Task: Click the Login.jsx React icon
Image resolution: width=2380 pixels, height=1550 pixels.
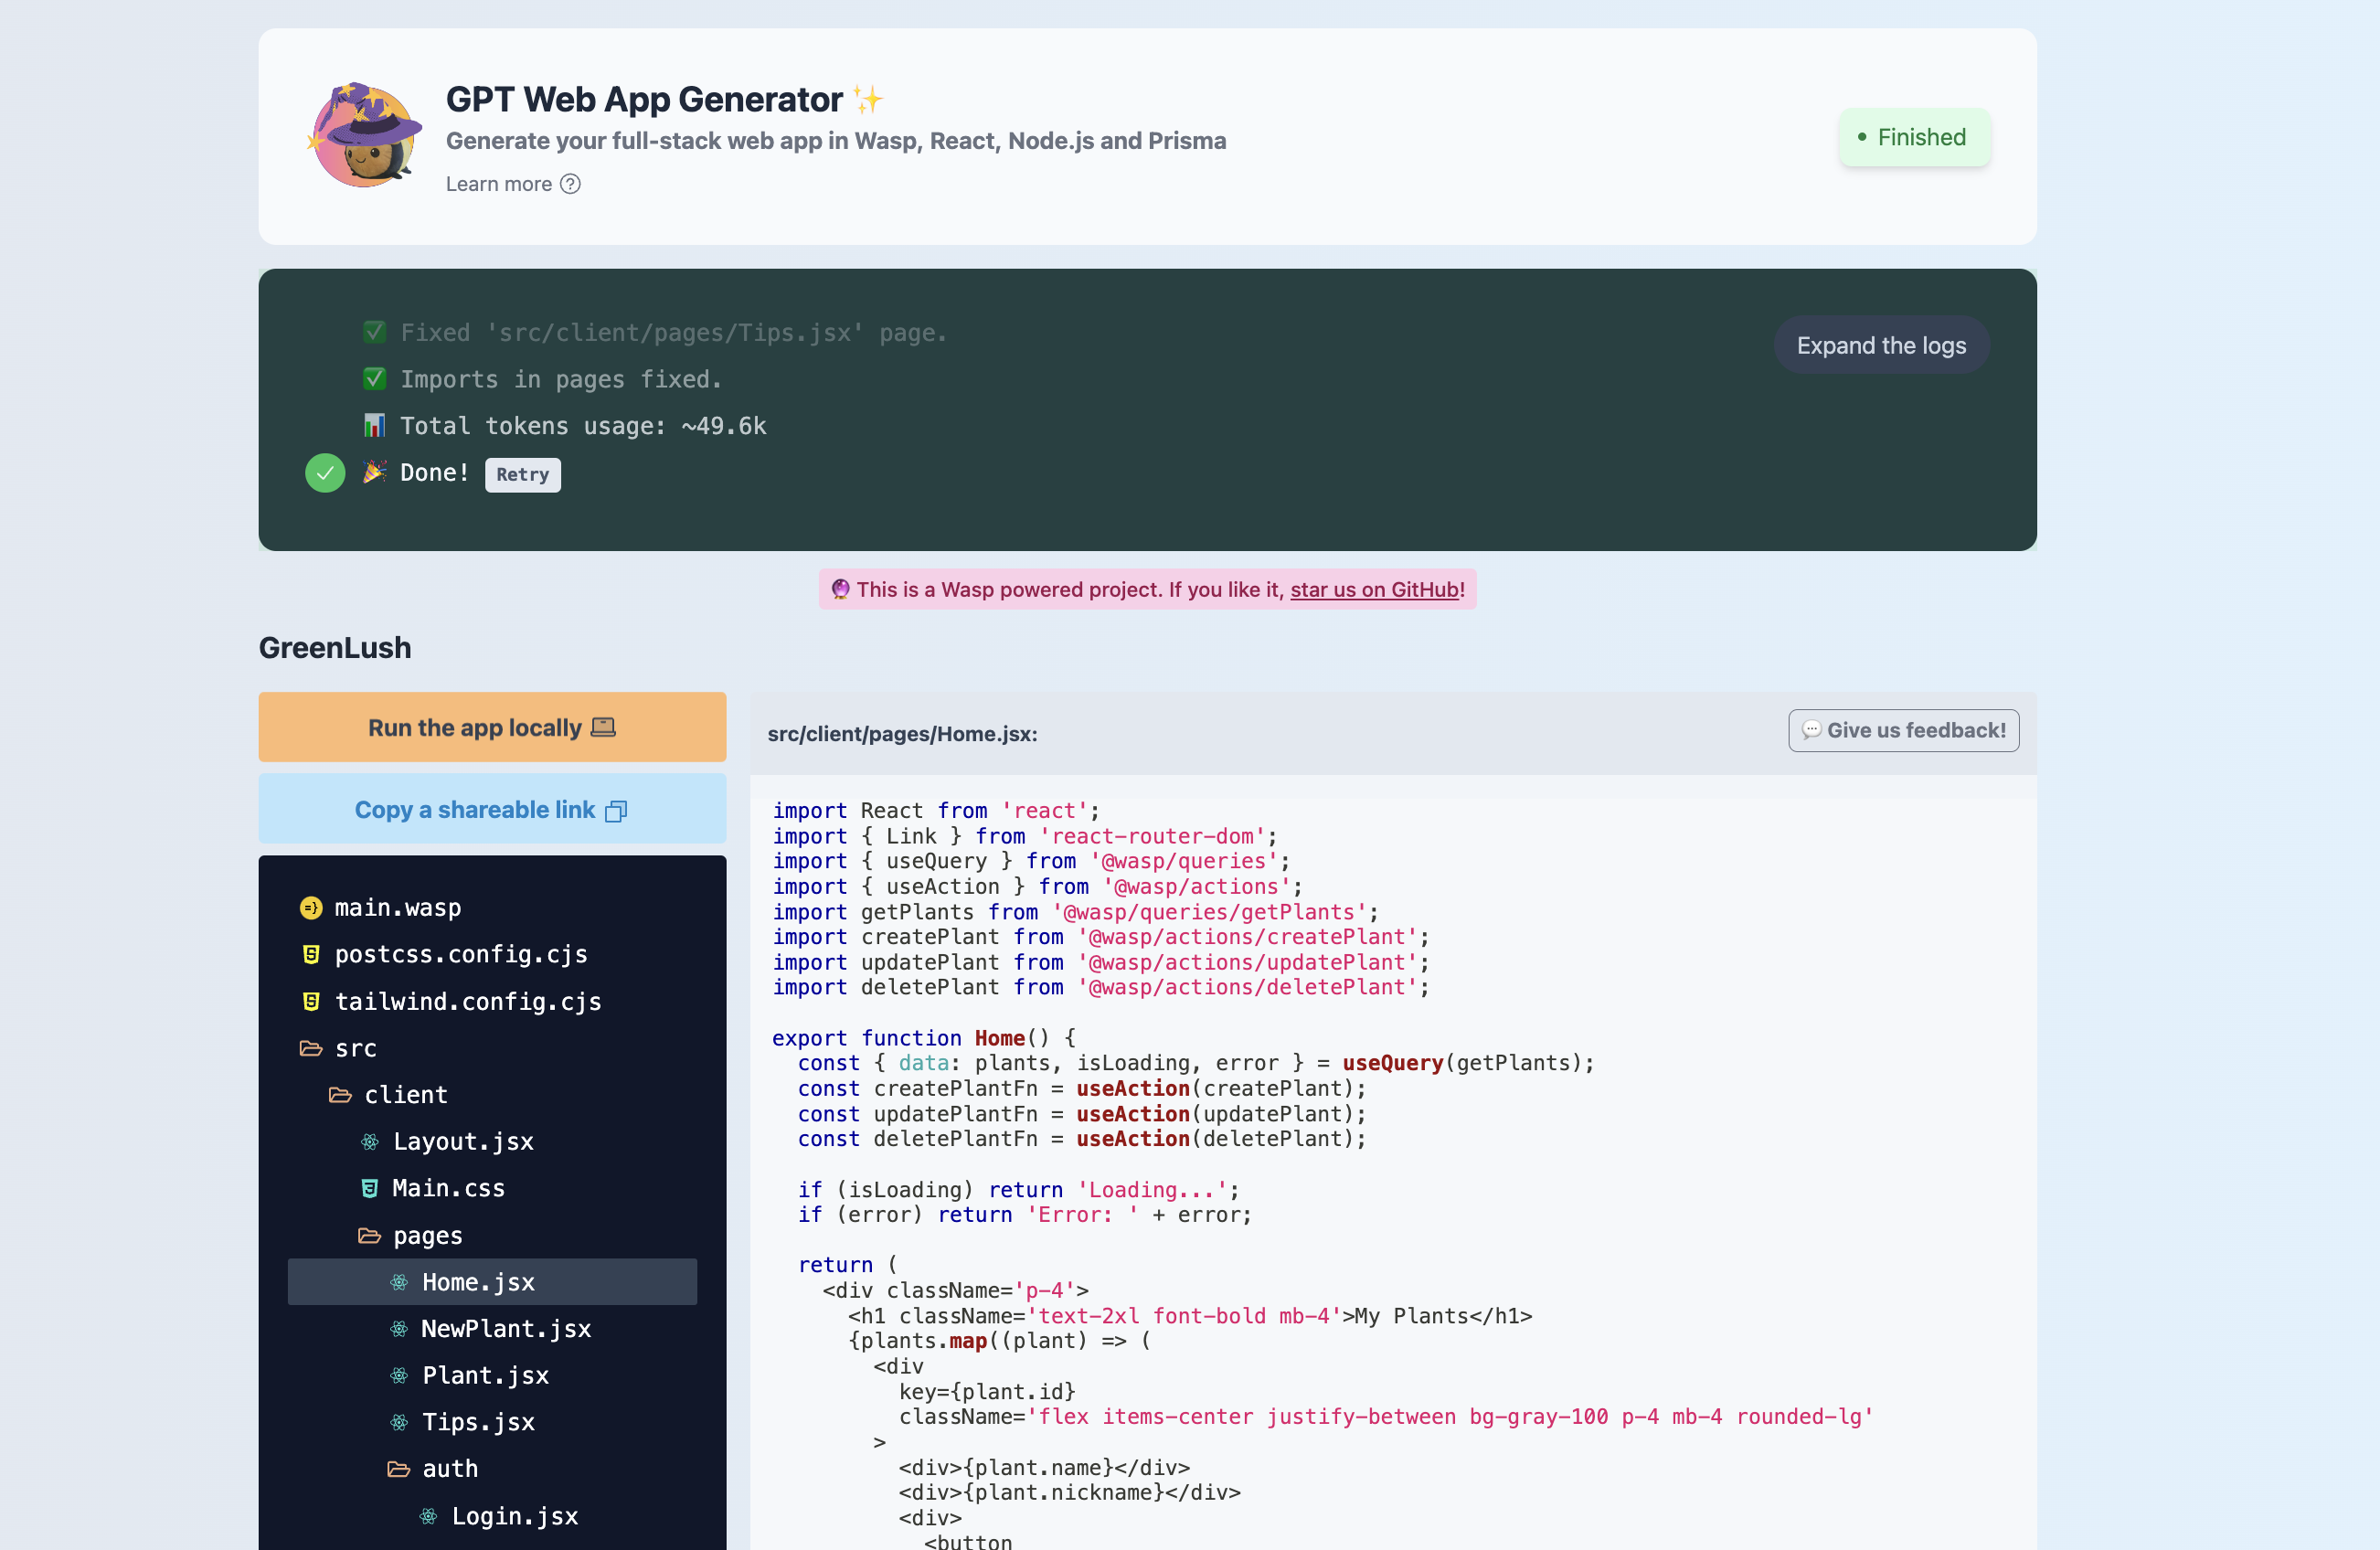Action: pyautogui.click(x=428, y=1516)
